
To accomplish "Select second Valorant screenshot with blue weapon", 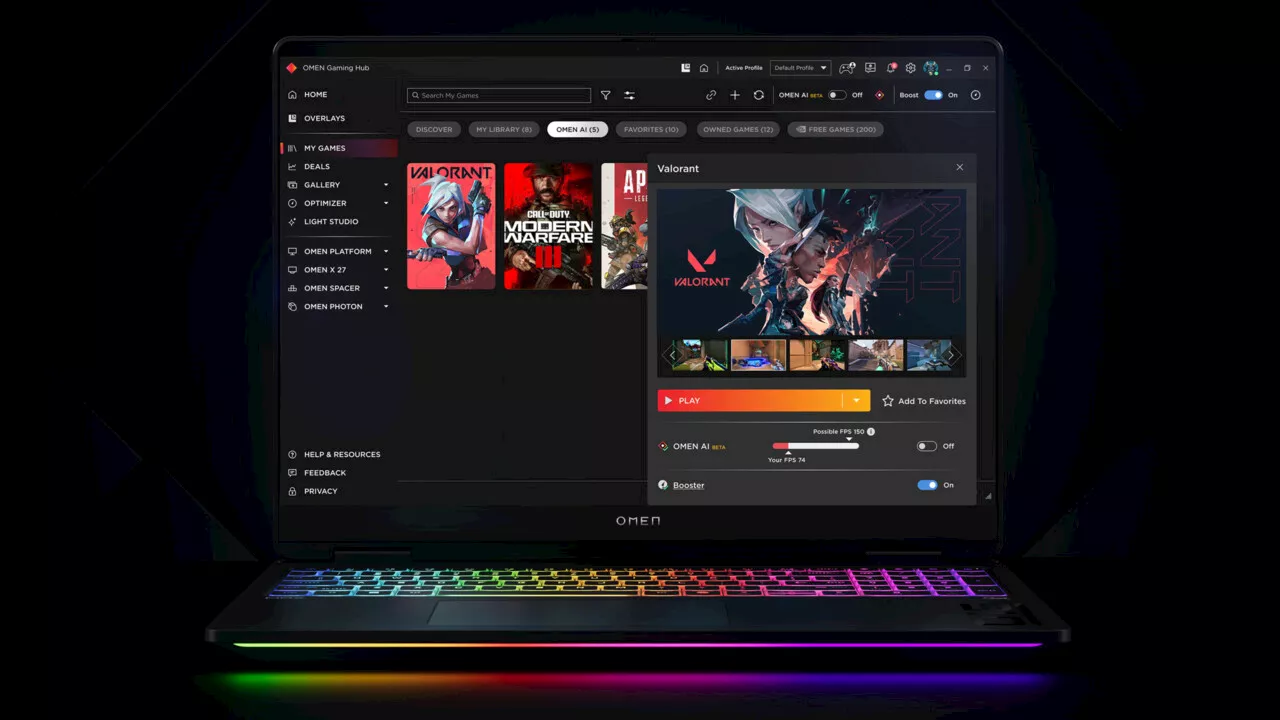I will pos(758,355).
